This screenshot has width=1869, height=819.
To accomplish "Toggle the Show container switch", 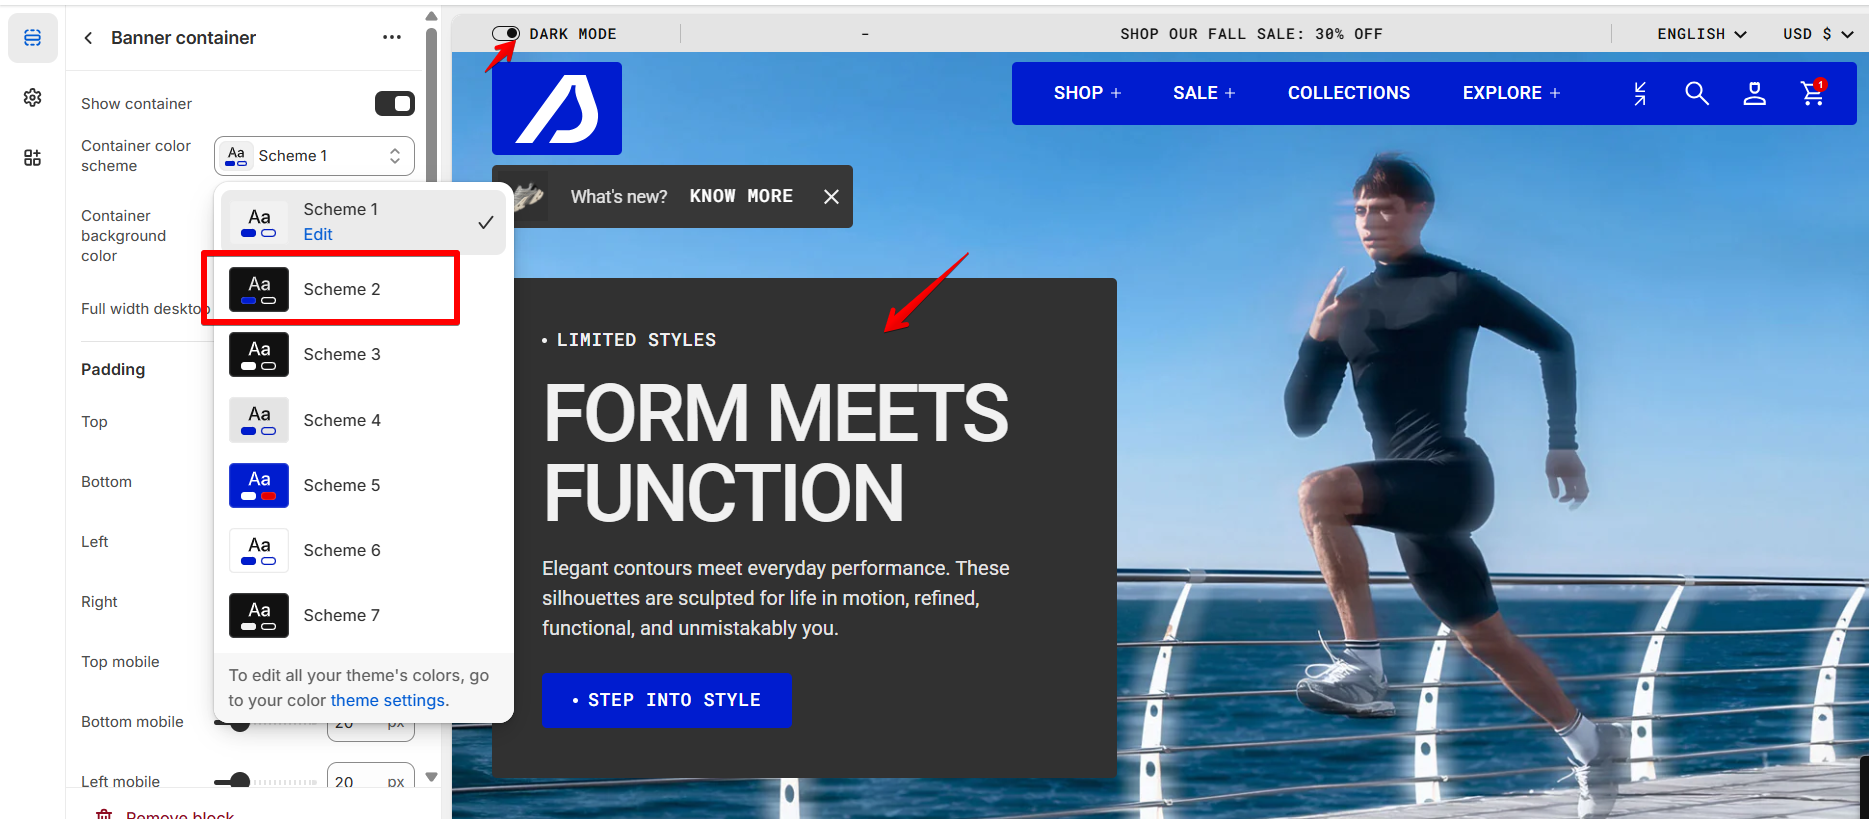I will click(395, 103).
